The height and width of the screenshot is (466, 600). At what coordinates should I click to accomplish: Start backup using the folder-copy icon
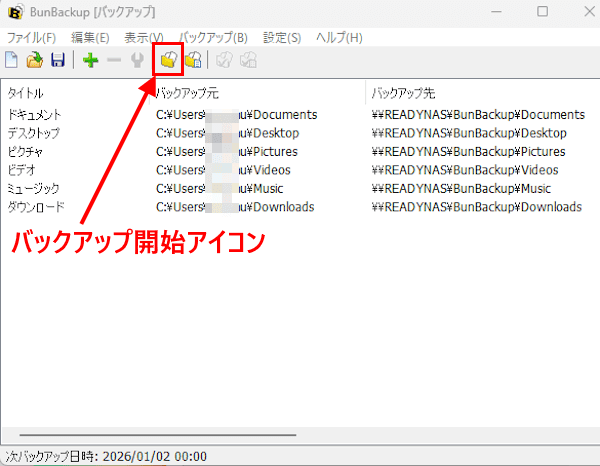pyautogui.click(x=168, y=59)
